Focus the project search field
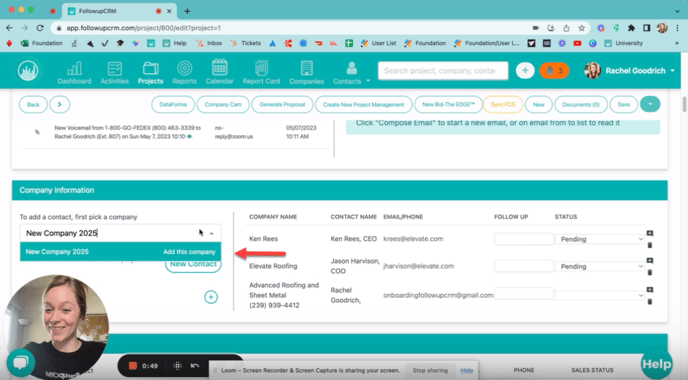Viewport: 688px width, 380px height. coord(443,71)
